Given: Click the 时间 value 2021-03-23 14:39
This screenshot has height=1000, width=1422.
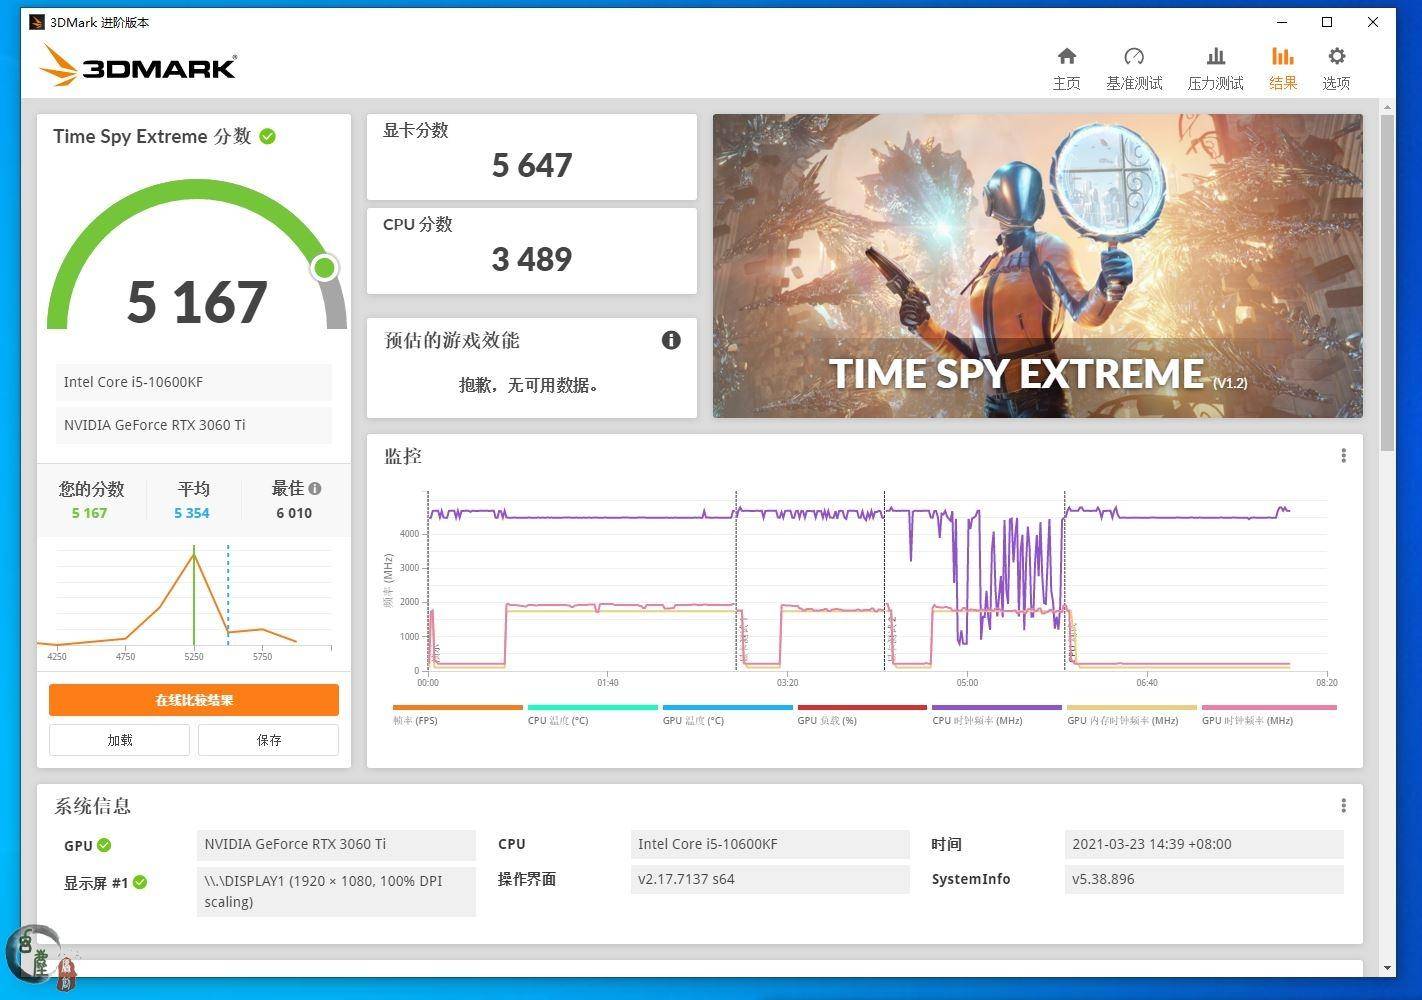Looking at the screenshot, I should point(1204,844).
